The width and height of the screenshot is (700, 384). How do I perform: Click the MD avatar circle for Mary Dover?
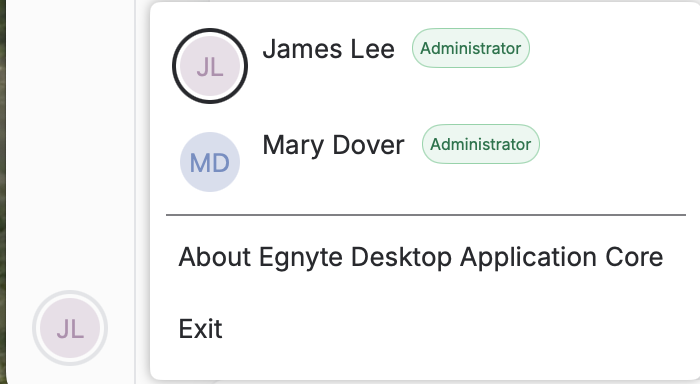point(210,162)
